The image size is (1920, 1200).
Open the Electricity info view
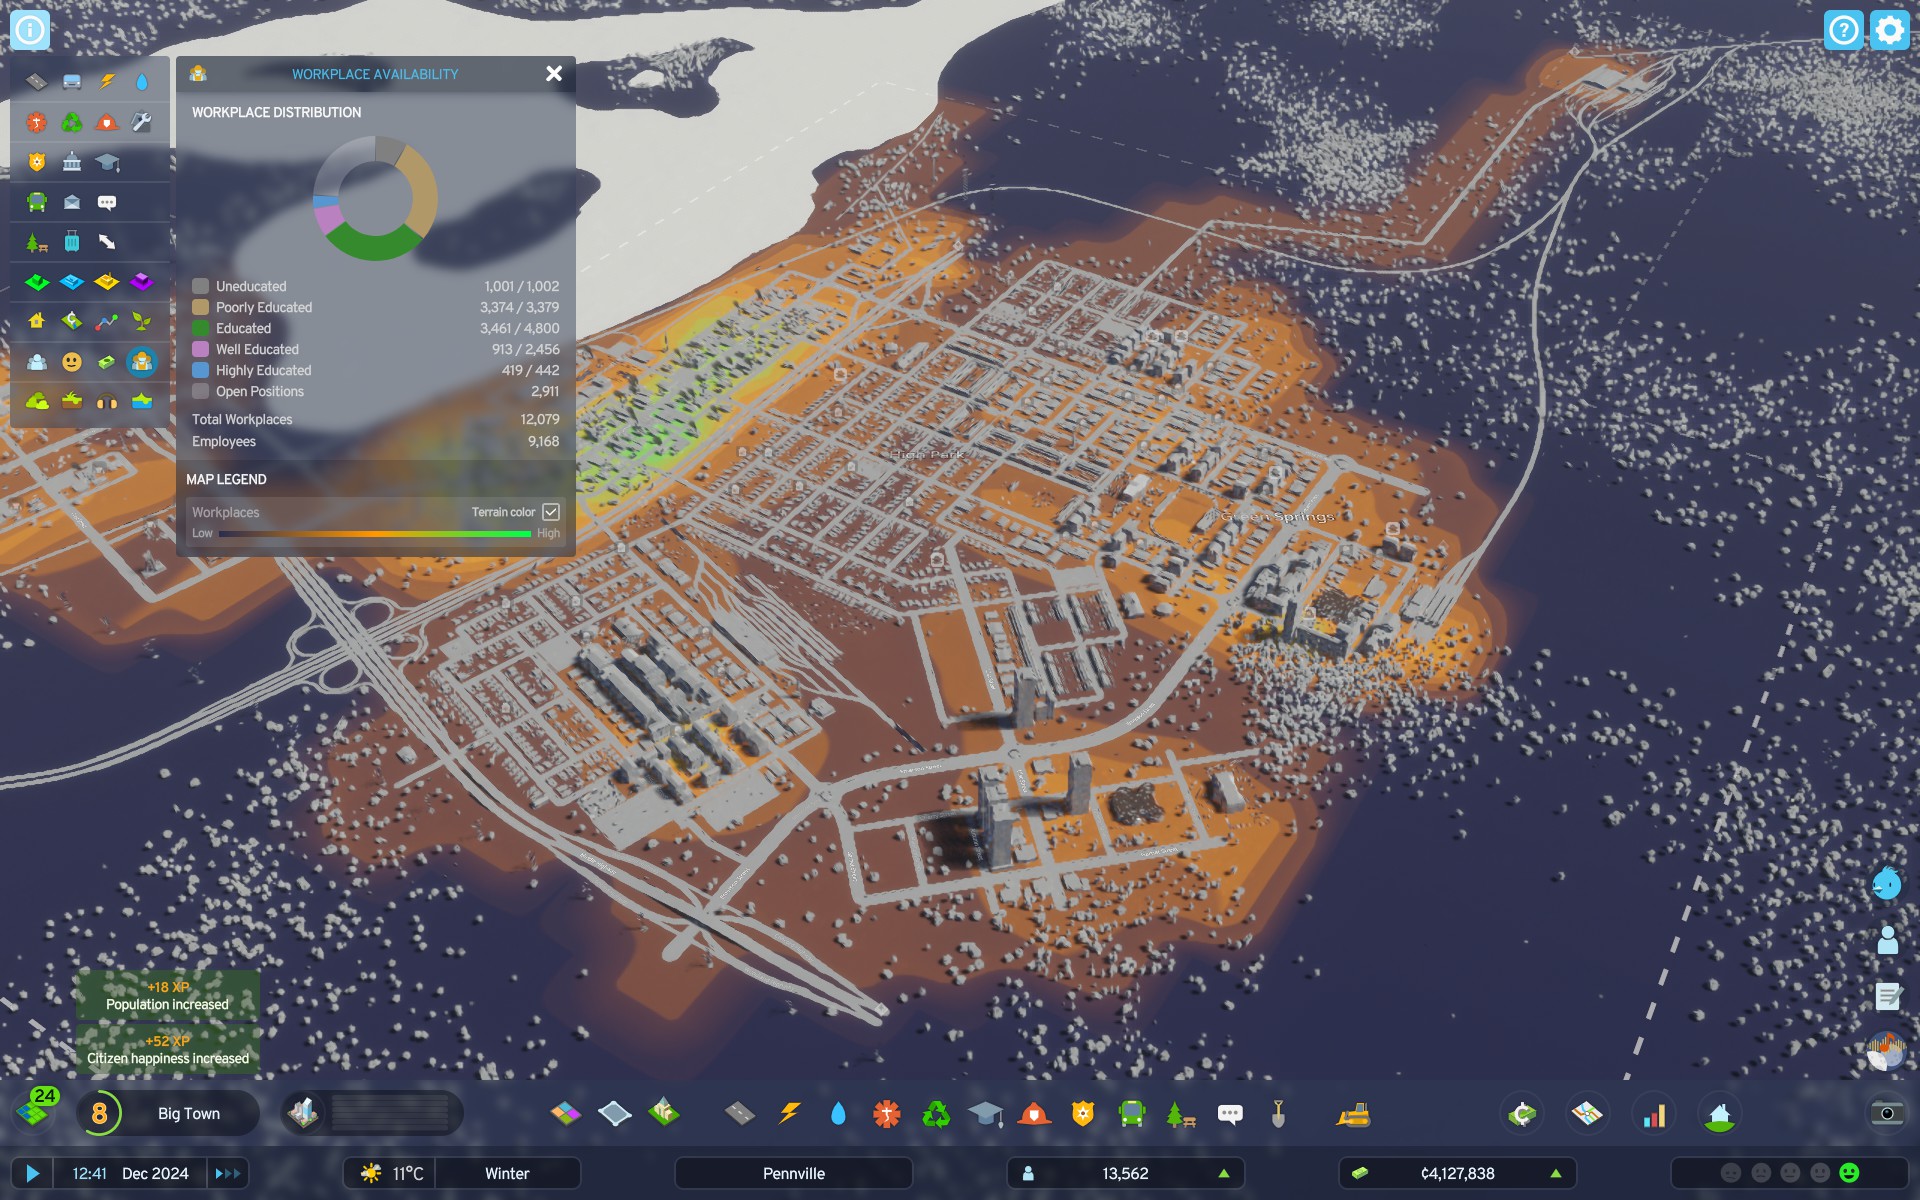tap(107, 81)
